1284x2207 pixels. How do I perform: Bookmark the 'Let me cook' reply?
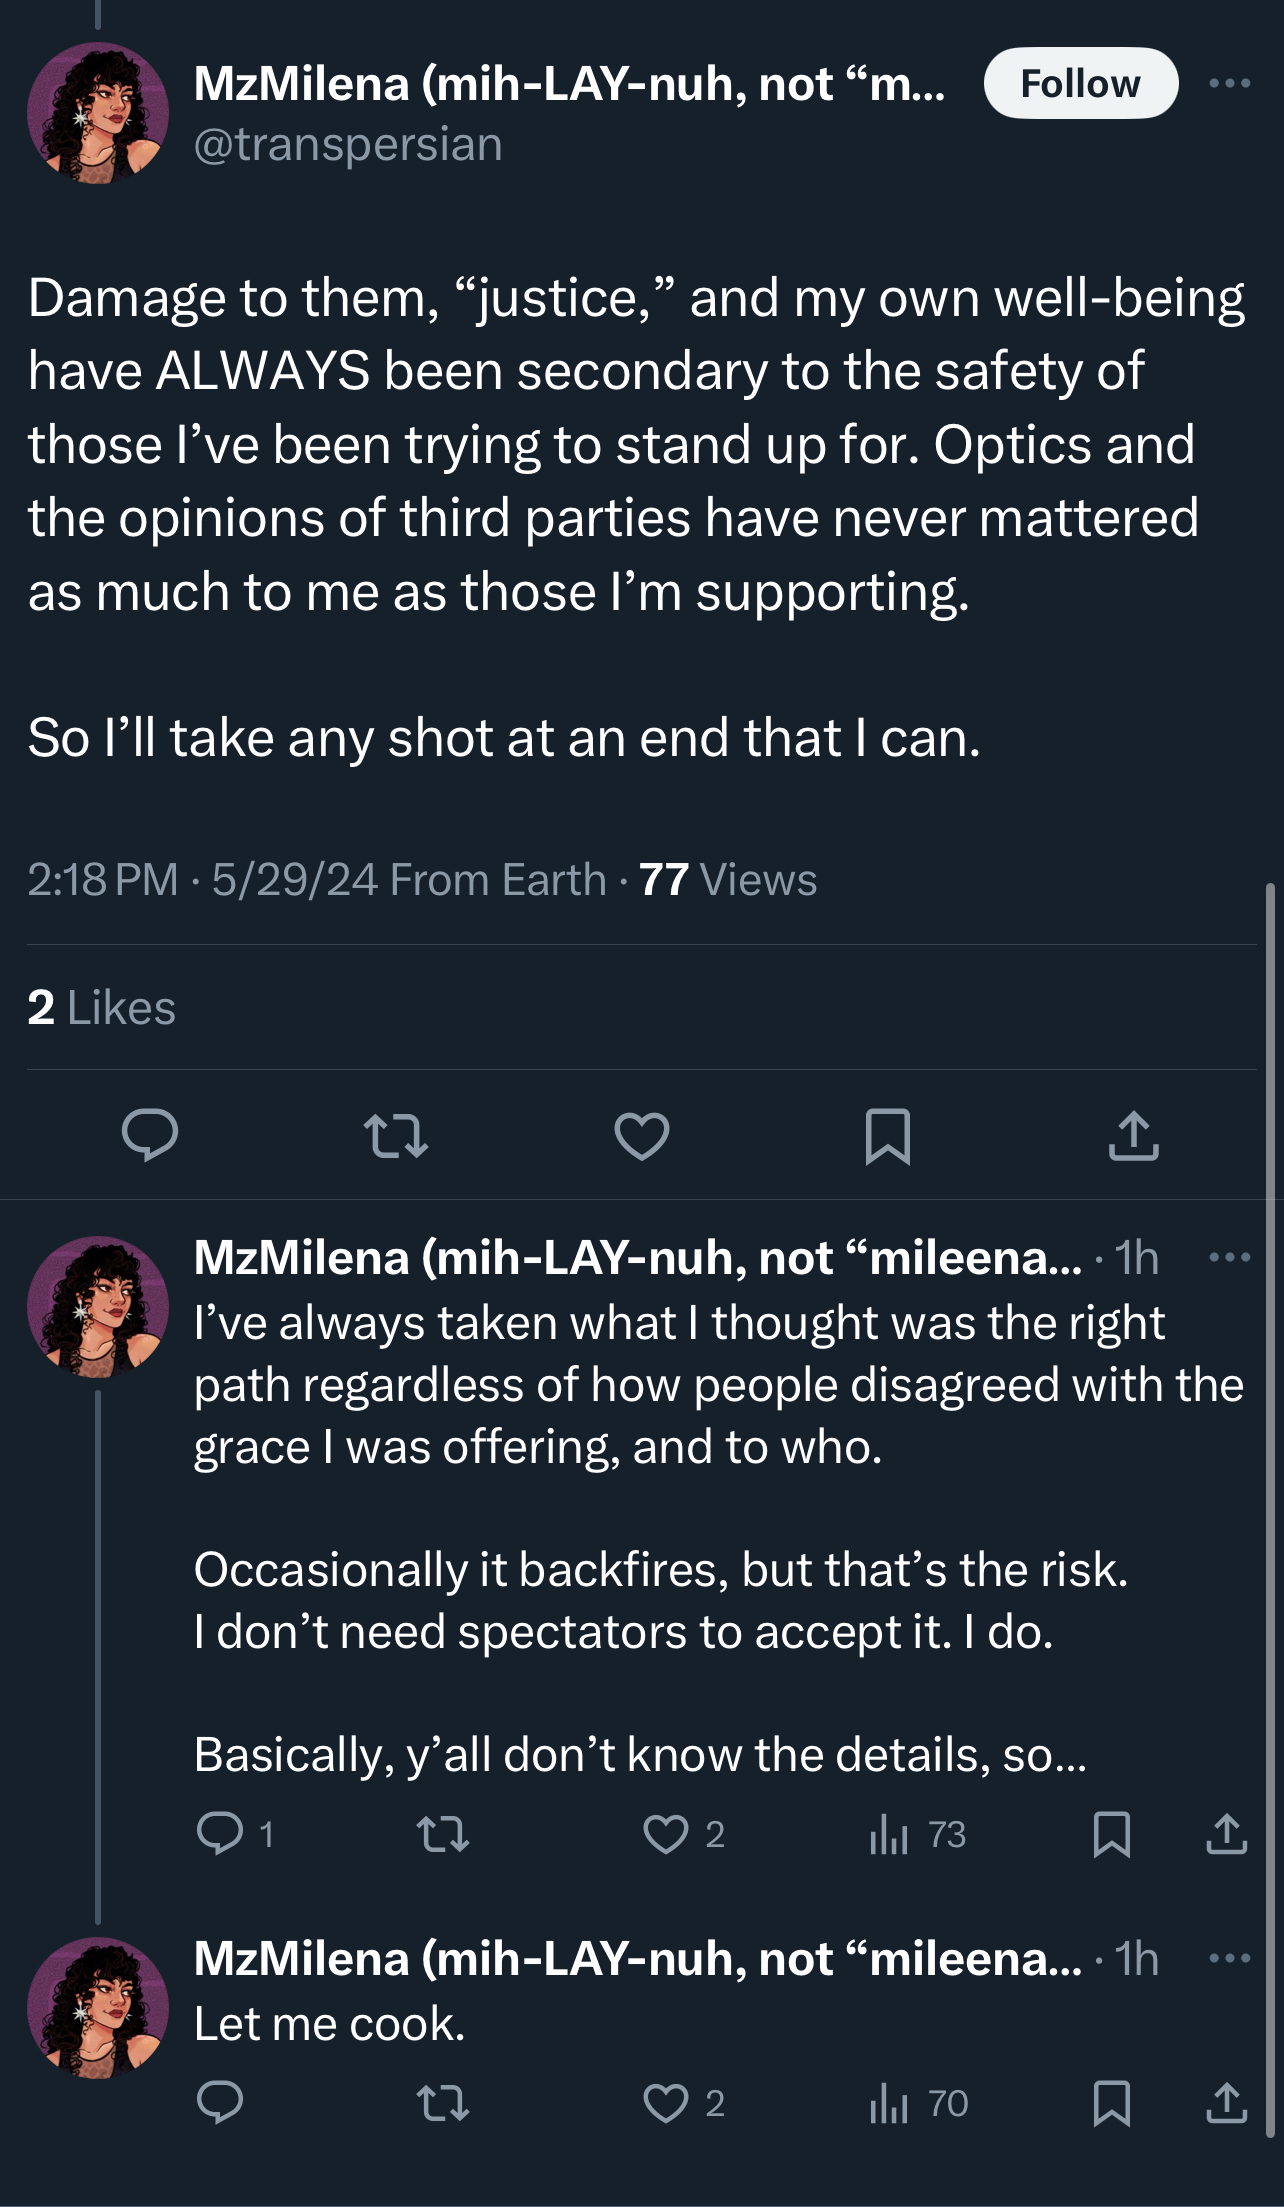[1112, 2103]
